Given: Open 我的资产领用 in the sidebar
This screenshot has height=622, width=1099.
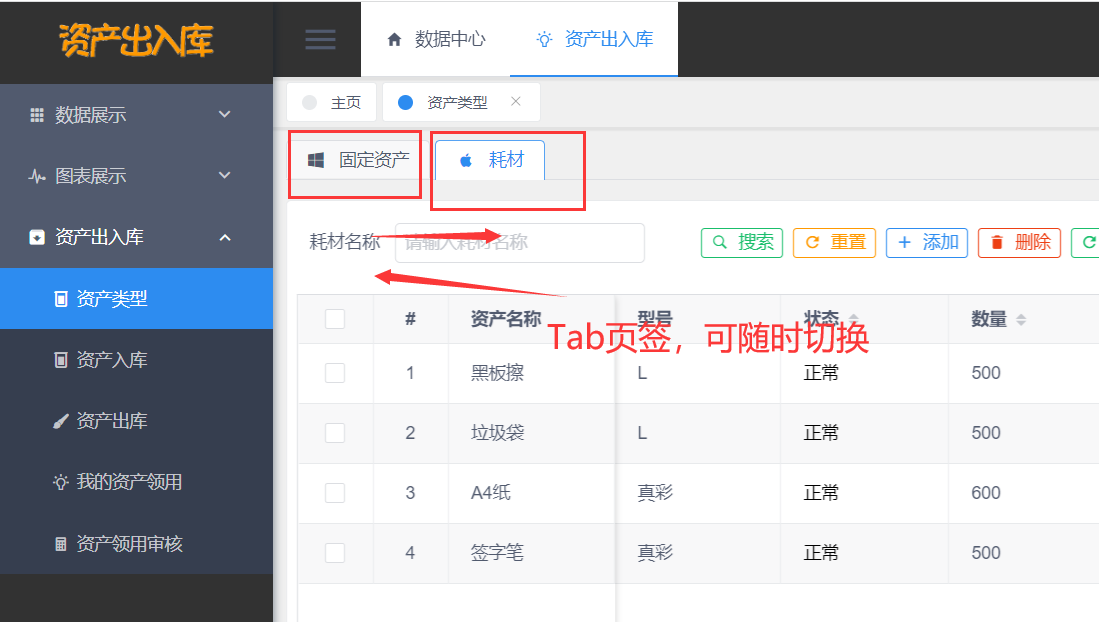Looking at the screenshot, I should 137,482.
